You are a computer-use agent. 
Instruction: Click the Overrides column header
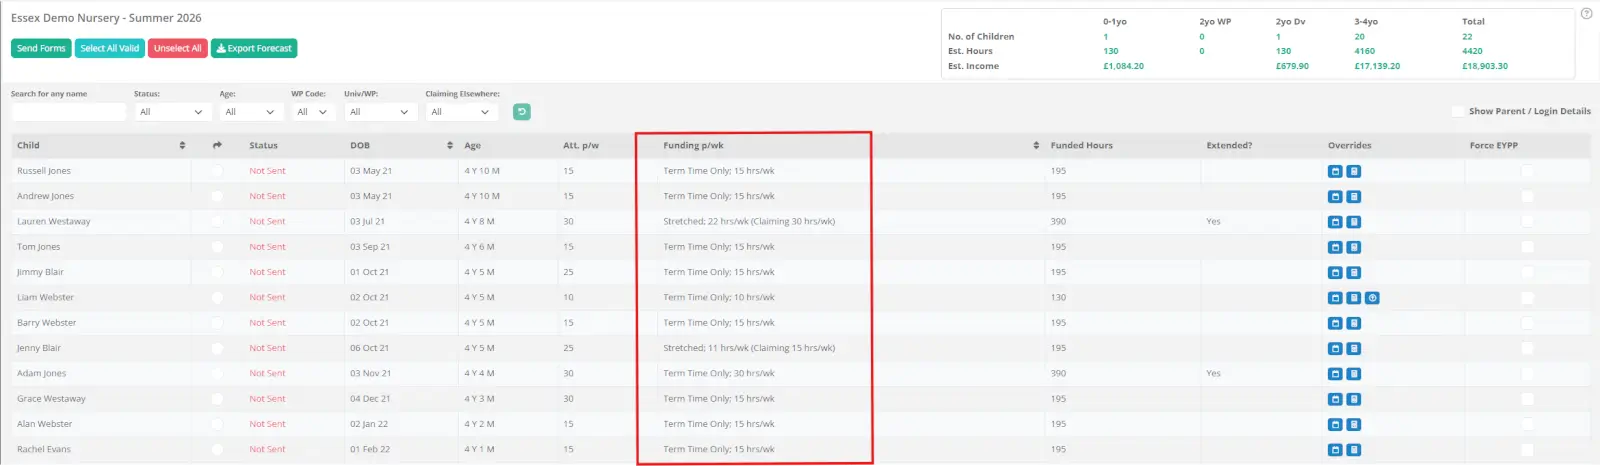point(1349,145)
